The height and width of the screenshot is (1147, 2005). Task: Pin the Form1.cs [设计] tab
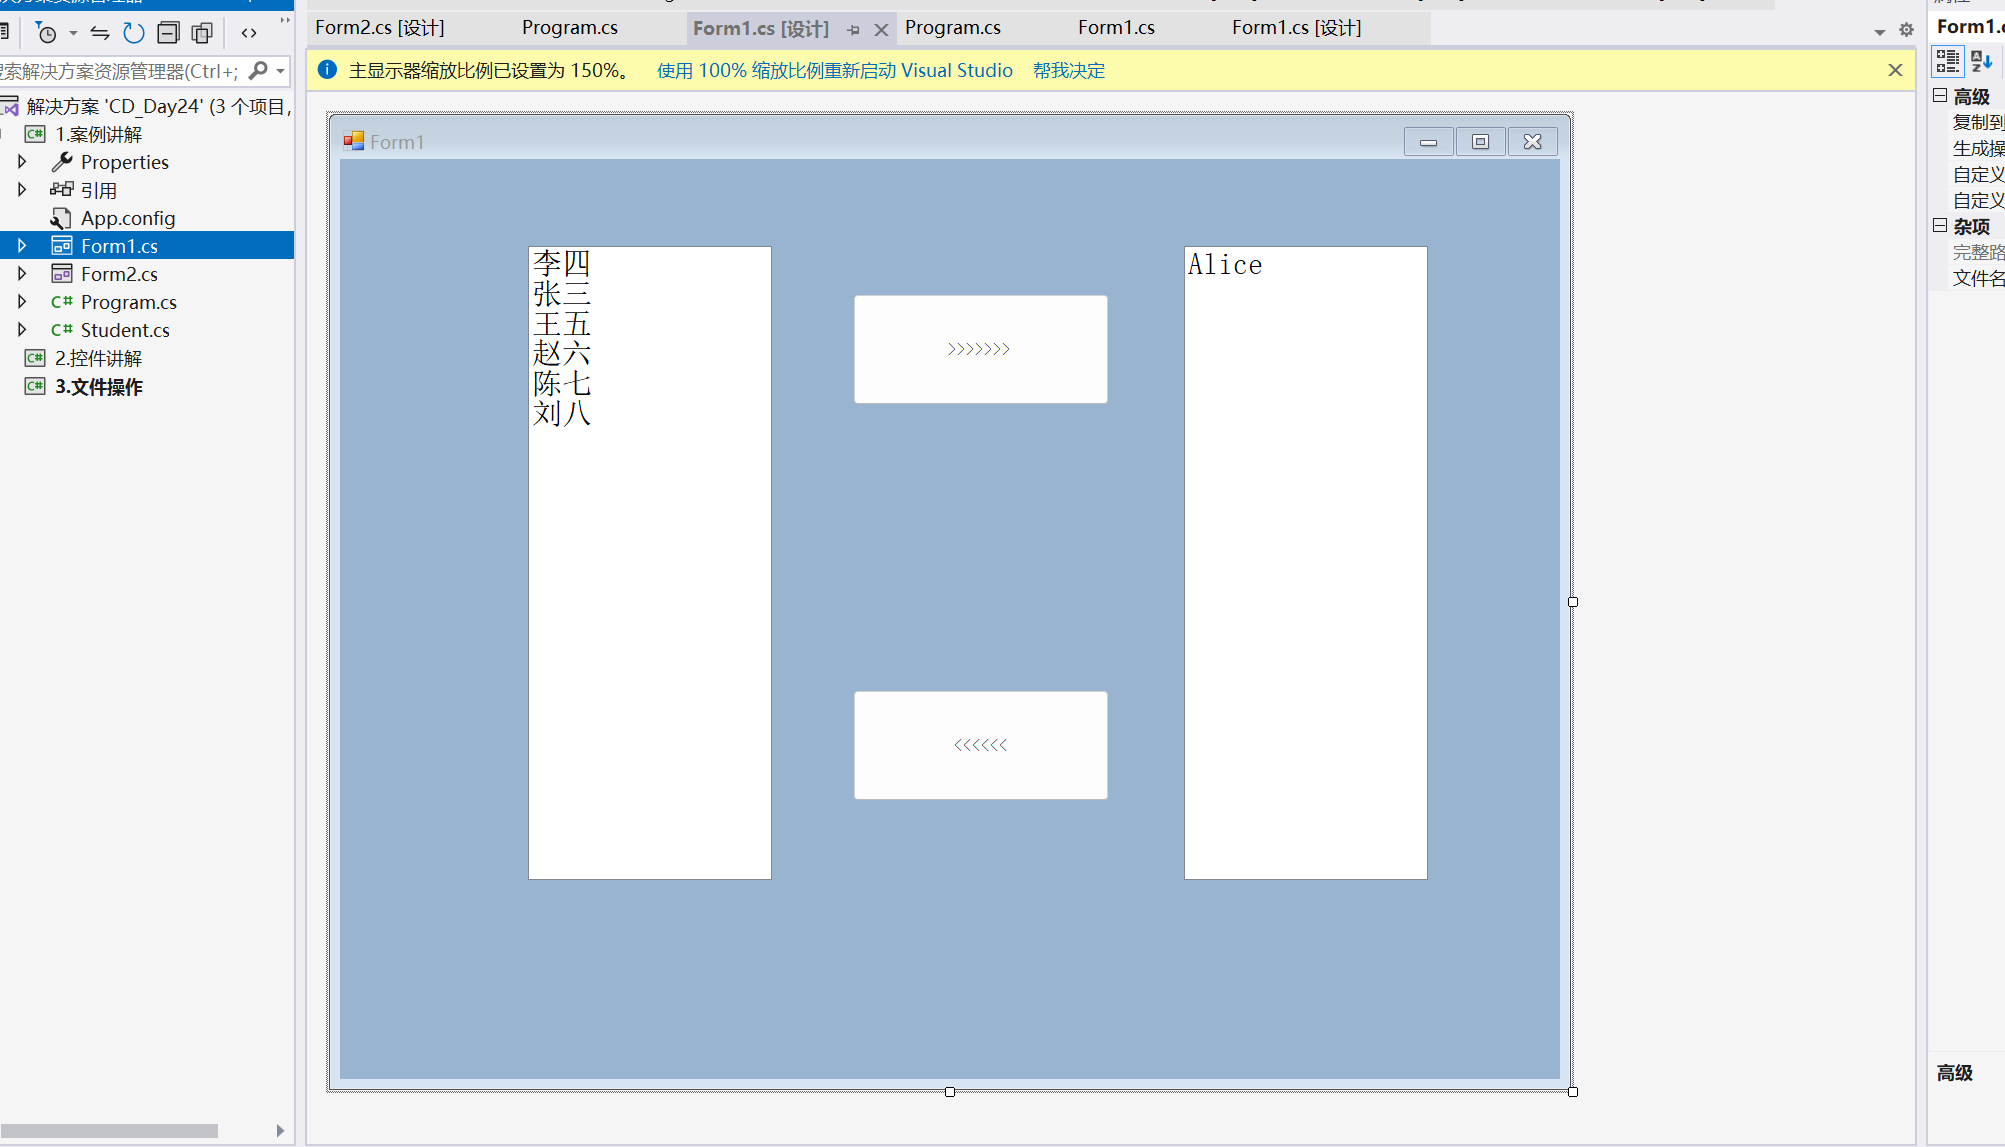(x=853, y=30)
